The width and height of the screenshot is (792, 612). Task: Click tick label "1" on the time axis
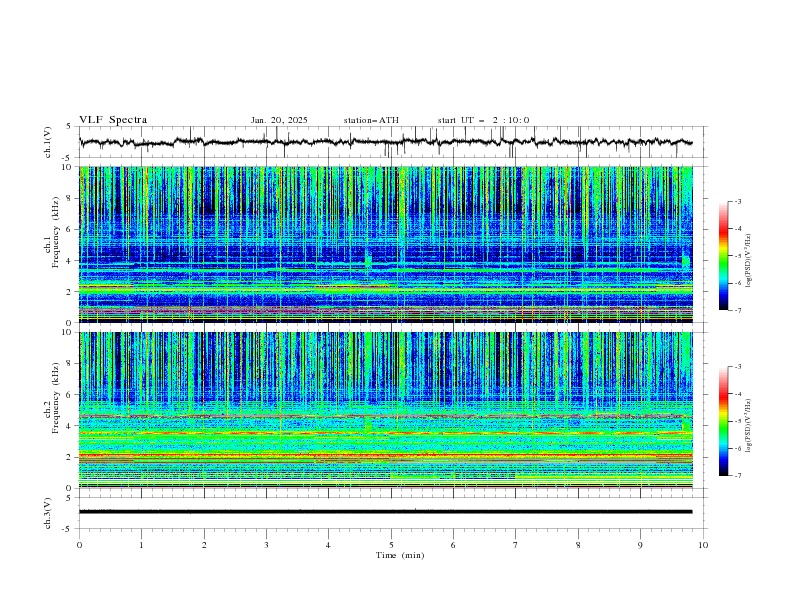point(142,545)
